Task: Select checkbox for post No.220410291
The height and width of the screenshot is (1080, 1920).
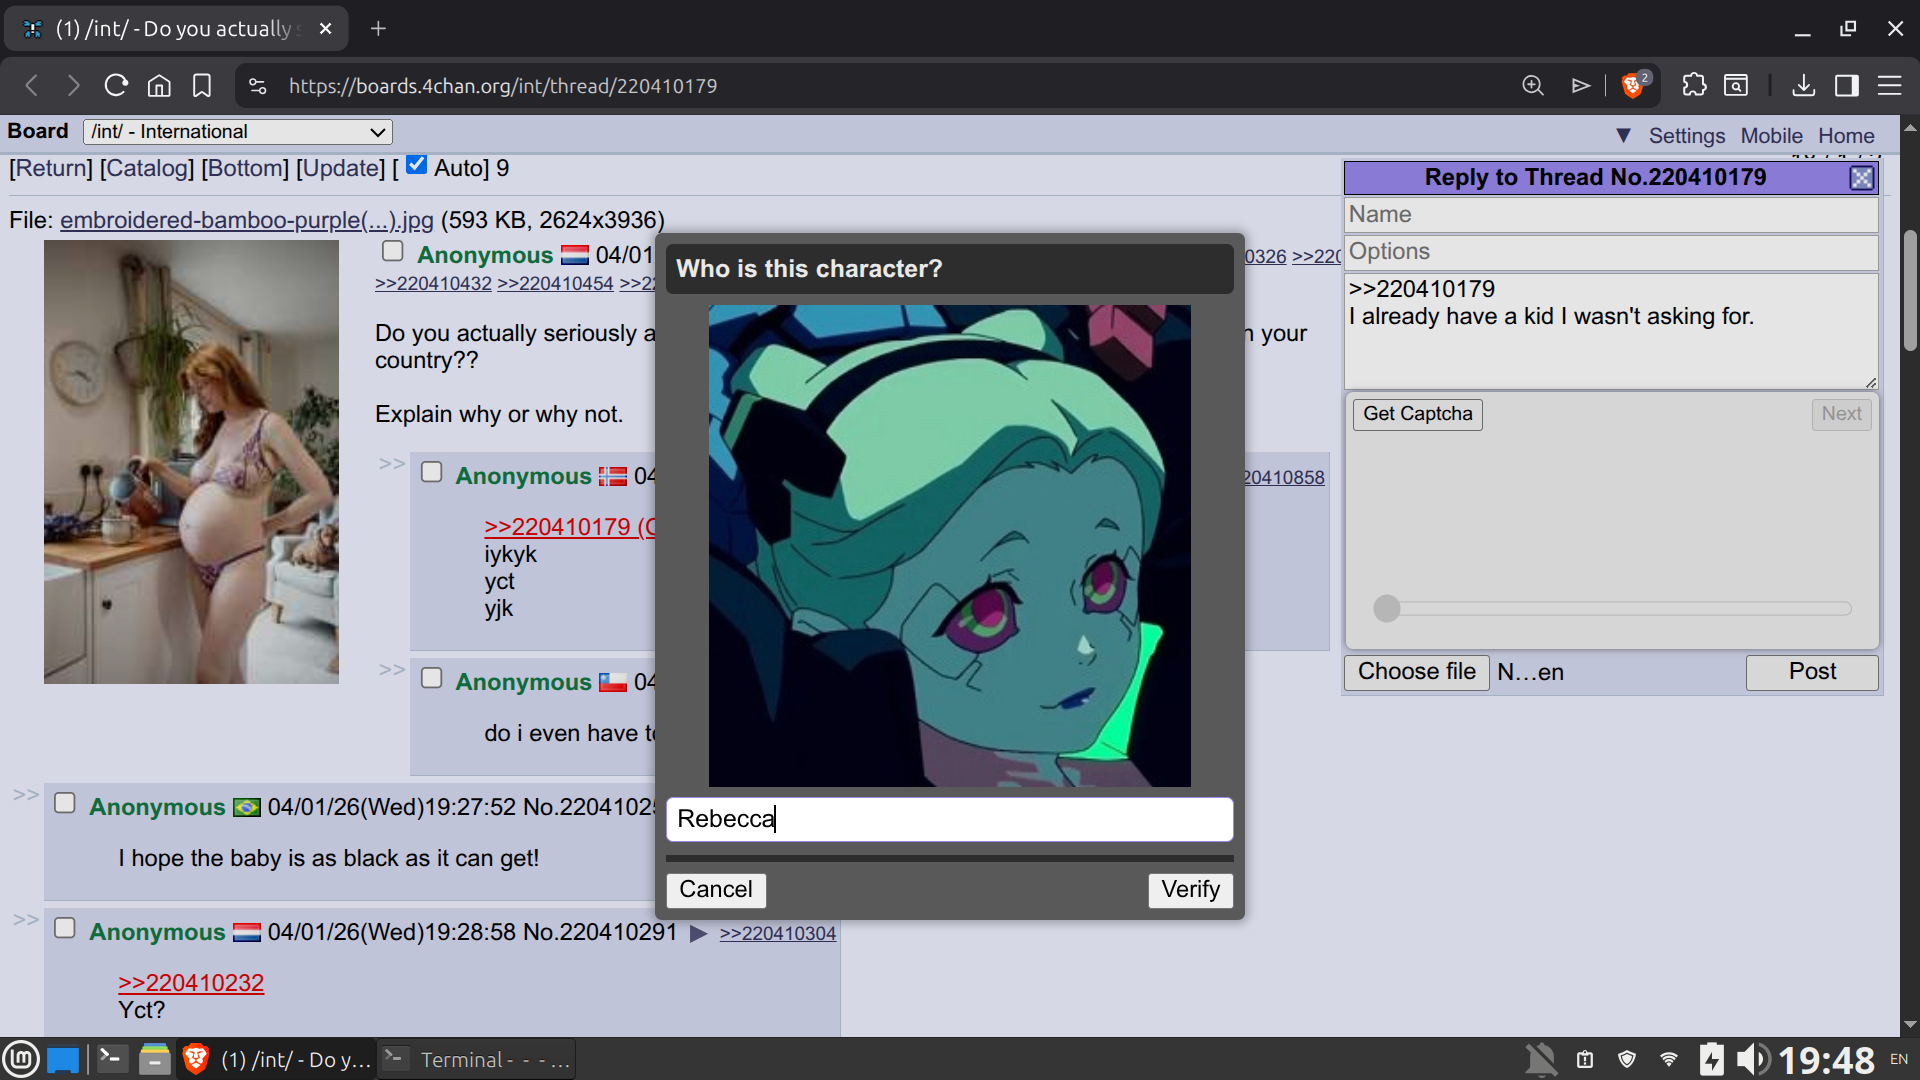Action: (x=65, y=928)
